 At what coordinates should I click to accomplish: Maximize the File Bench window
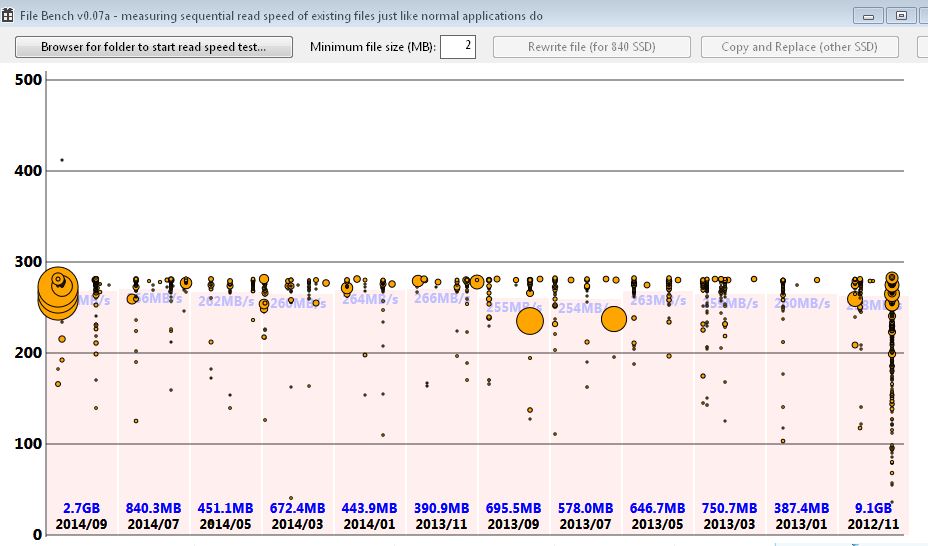(x=901, y=15)
